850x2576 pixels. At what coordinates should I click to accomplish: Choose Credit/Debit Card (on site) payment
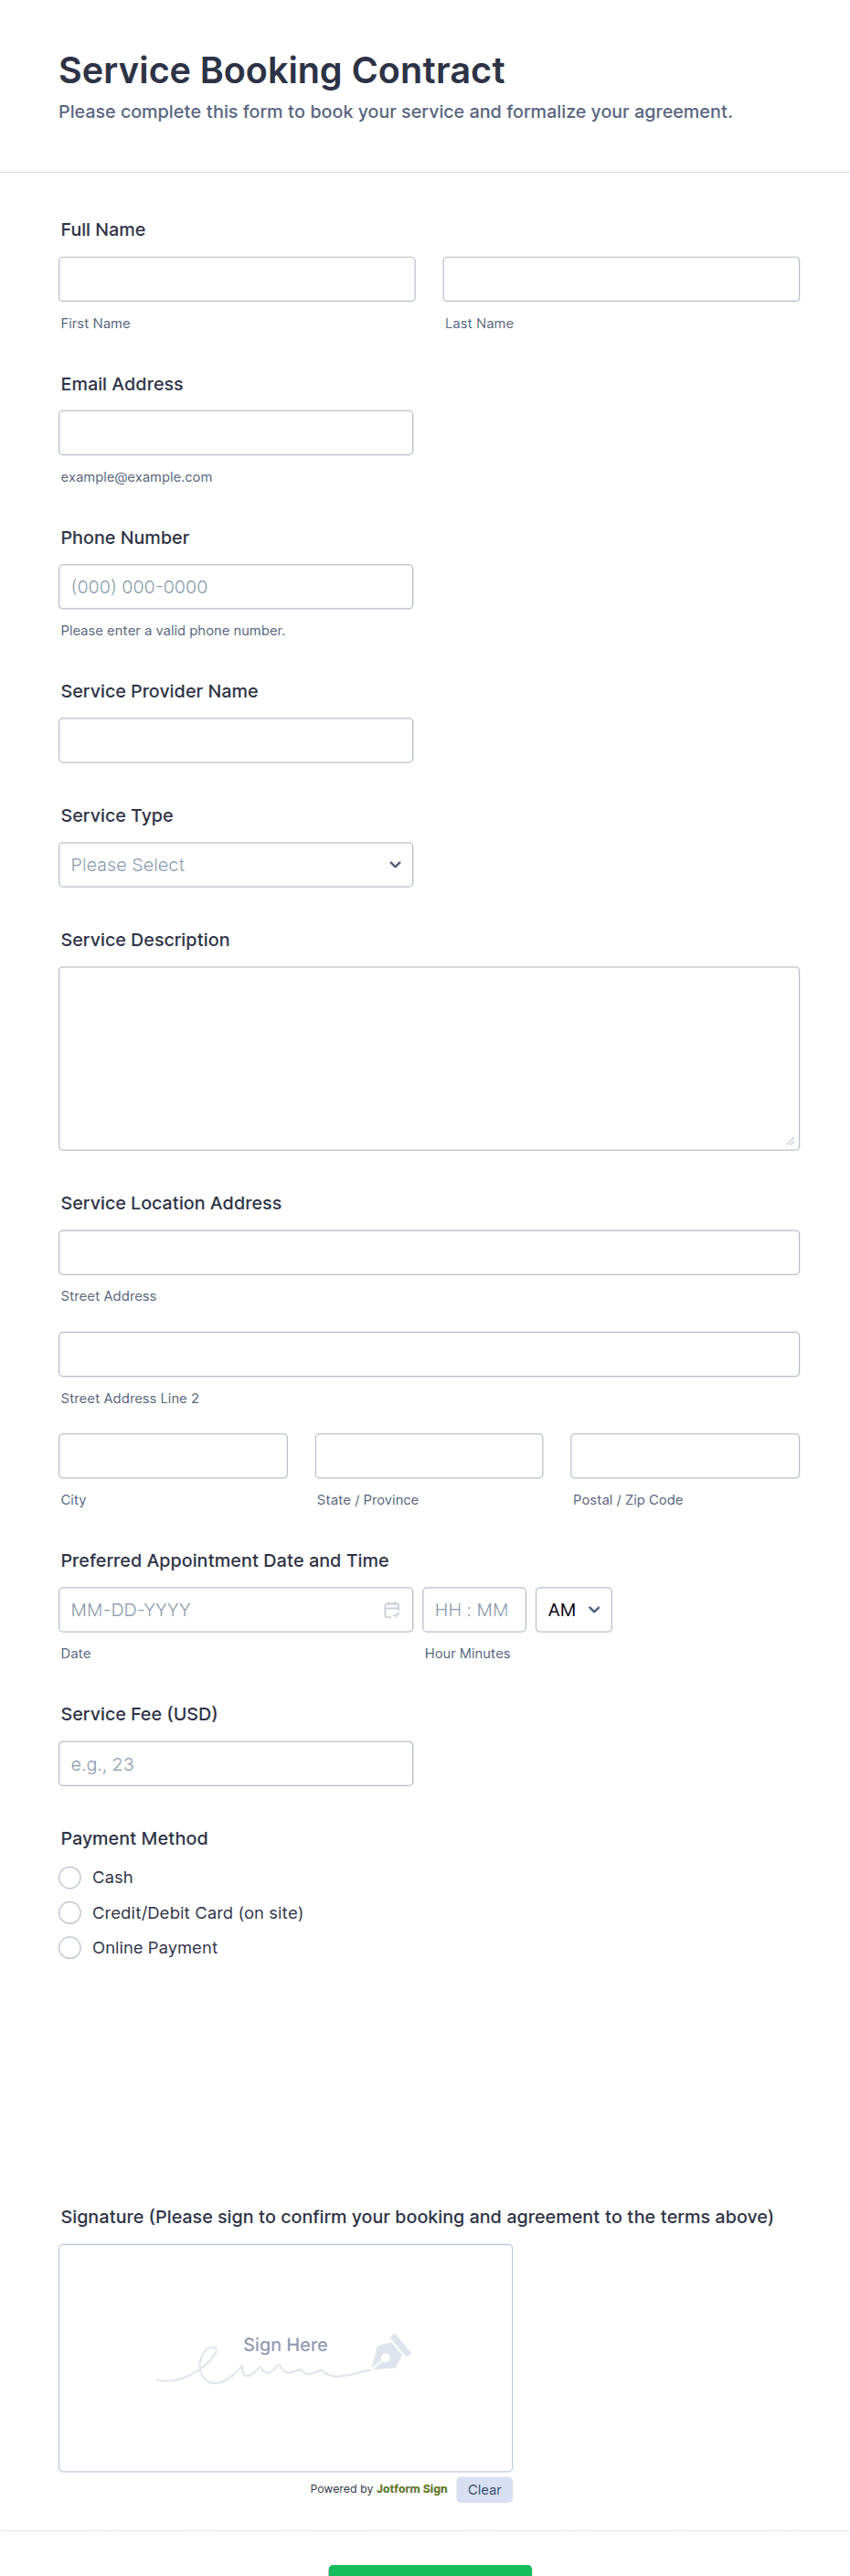pyautogui.click(x=70, y=1912)
